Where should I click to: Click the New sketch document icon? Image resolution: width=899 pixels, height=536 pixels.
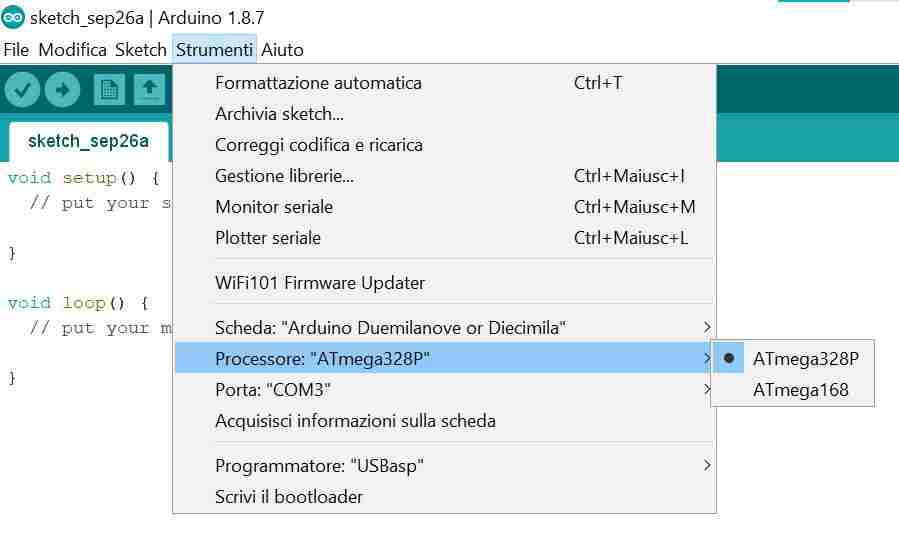point(109,90)
